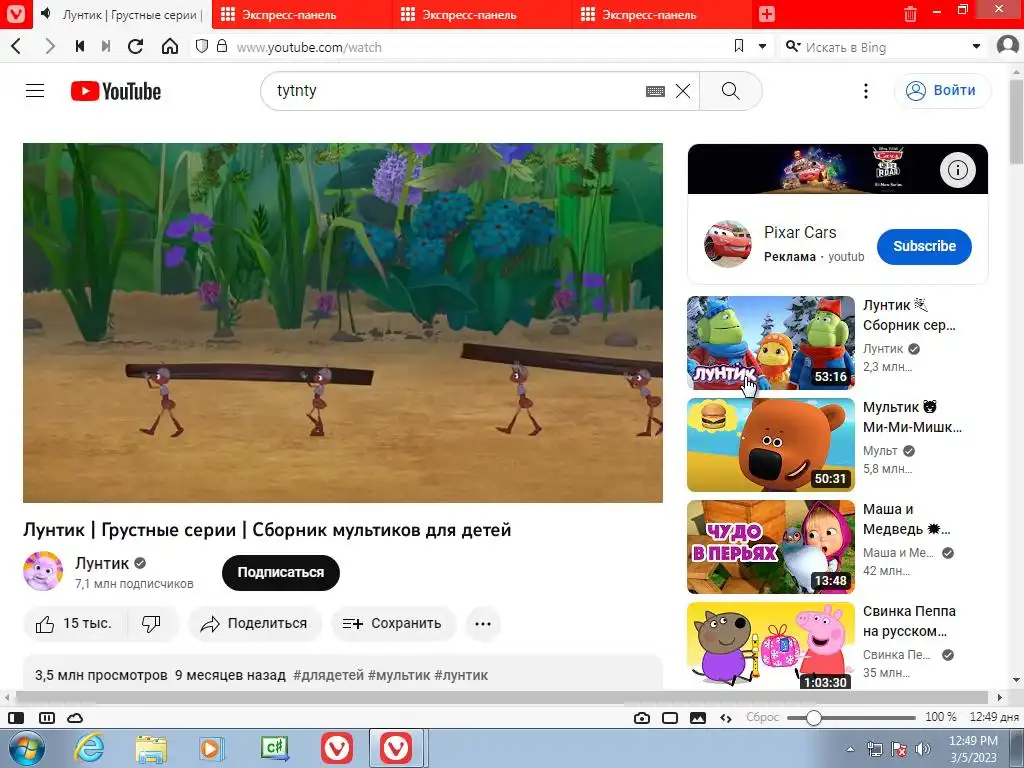Image resolution: width=1024 pixels, height=768 pixels.
Task: Reset zoom with Сброс button
Action: [x=762, y=717]
